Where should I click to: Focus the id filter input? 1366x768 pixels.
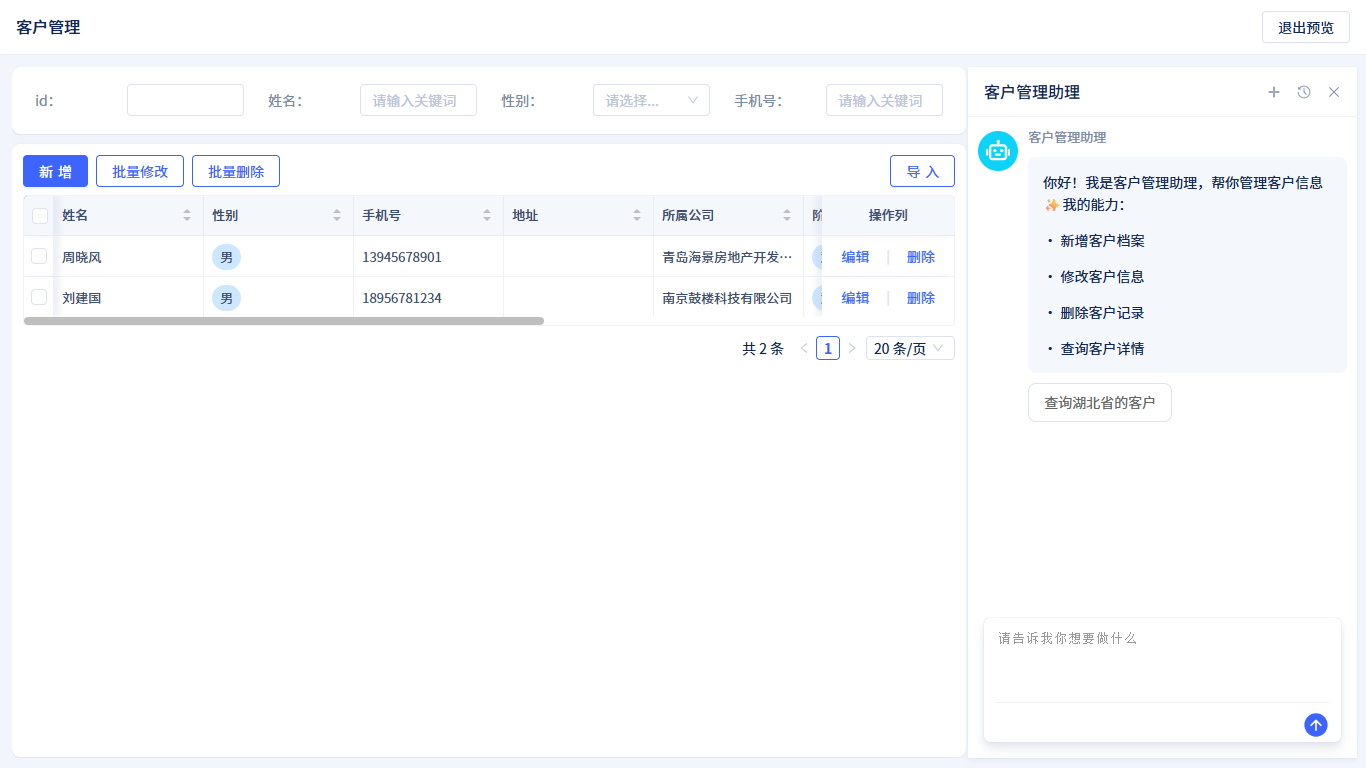point(185,100)
